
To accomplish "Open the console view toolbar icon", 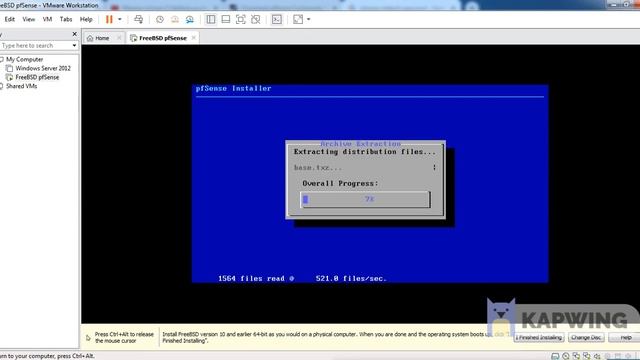I will 277,19.
